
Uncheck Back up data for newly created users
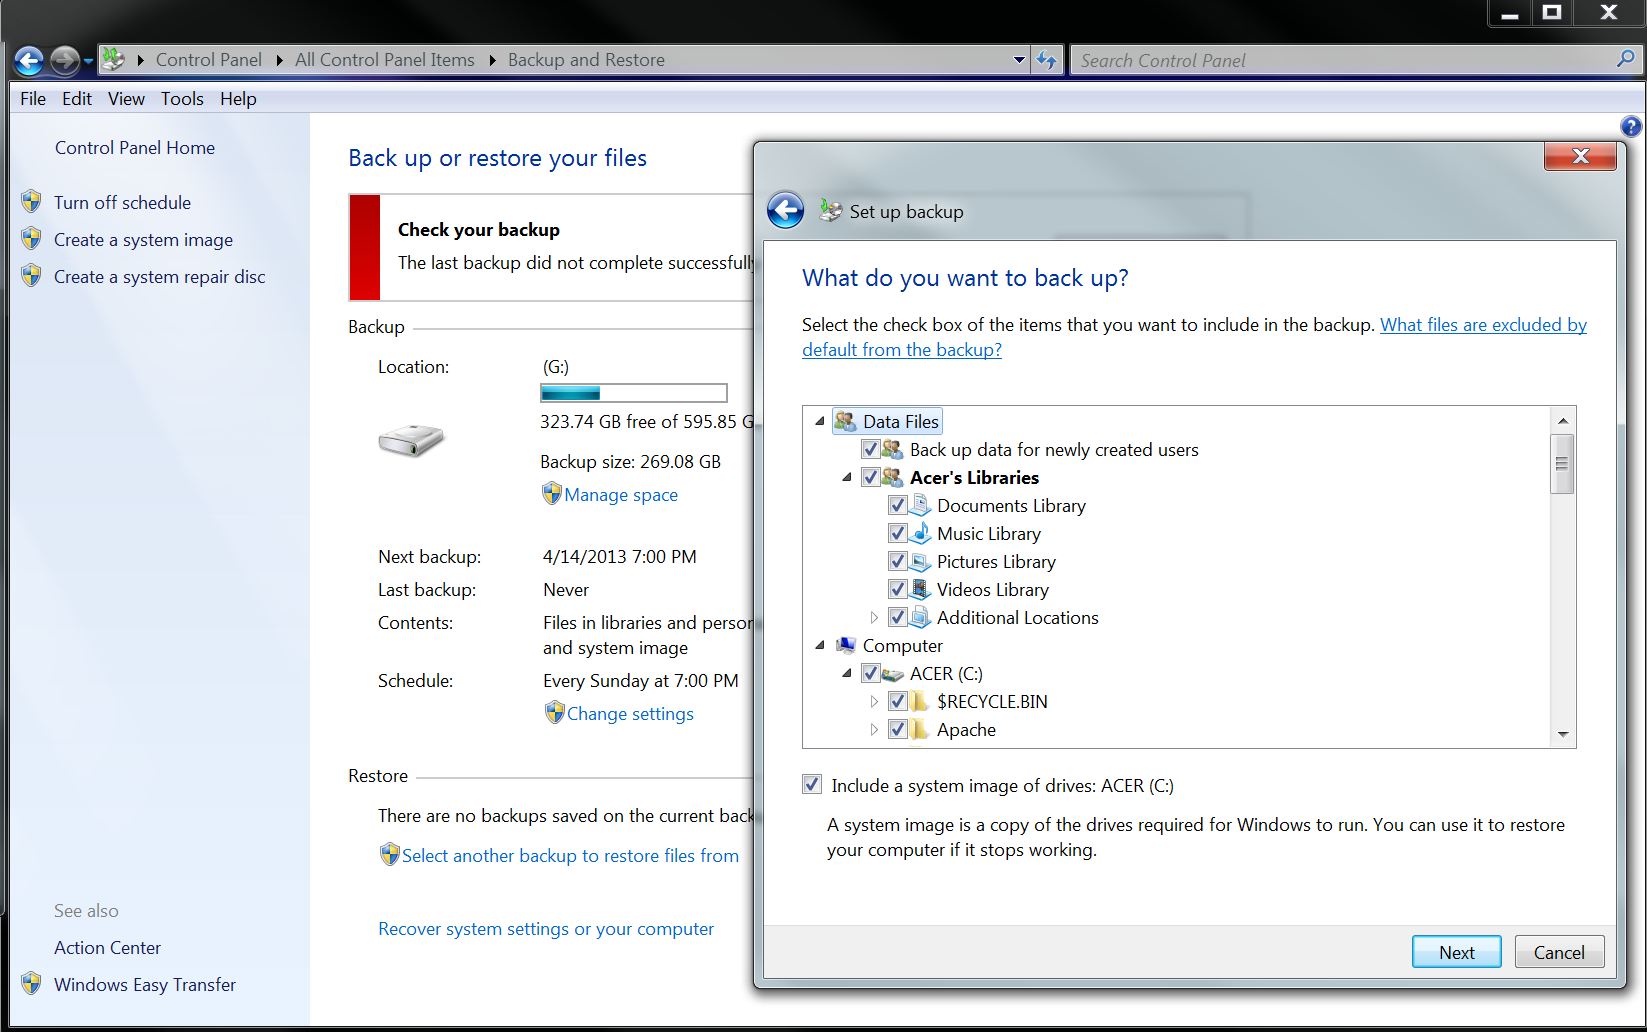pos(870,450)
